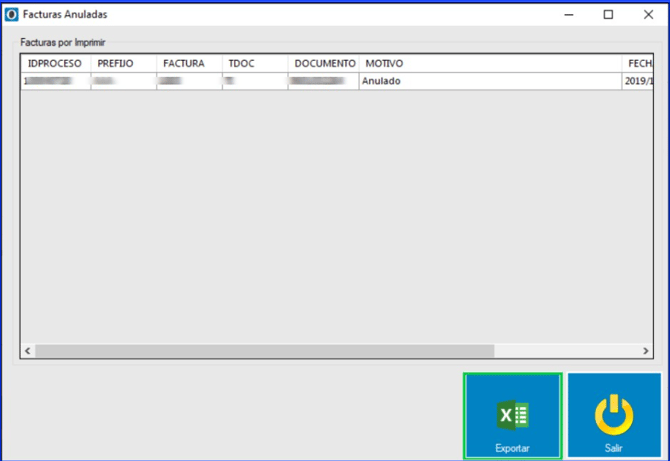Select the 2019 date cell in first row
Viewport: 670px width, 461px height.
tap(638, 81)
